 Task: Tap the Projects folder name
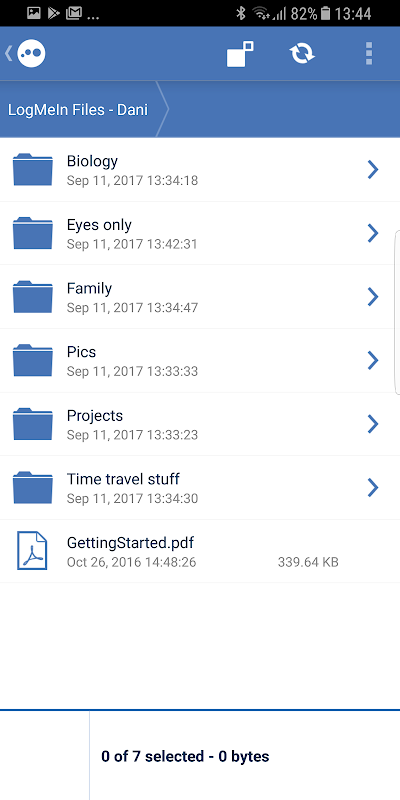pyautogui.click(x=95, y=415)
